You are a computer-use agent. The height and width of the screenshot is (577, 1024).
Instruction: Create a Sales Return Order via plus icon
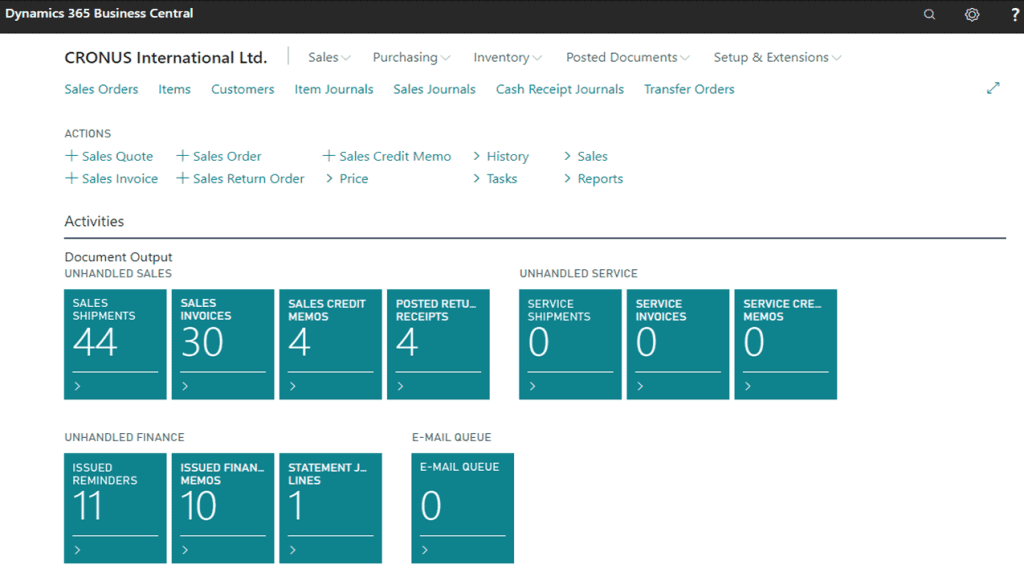(182, 178)
